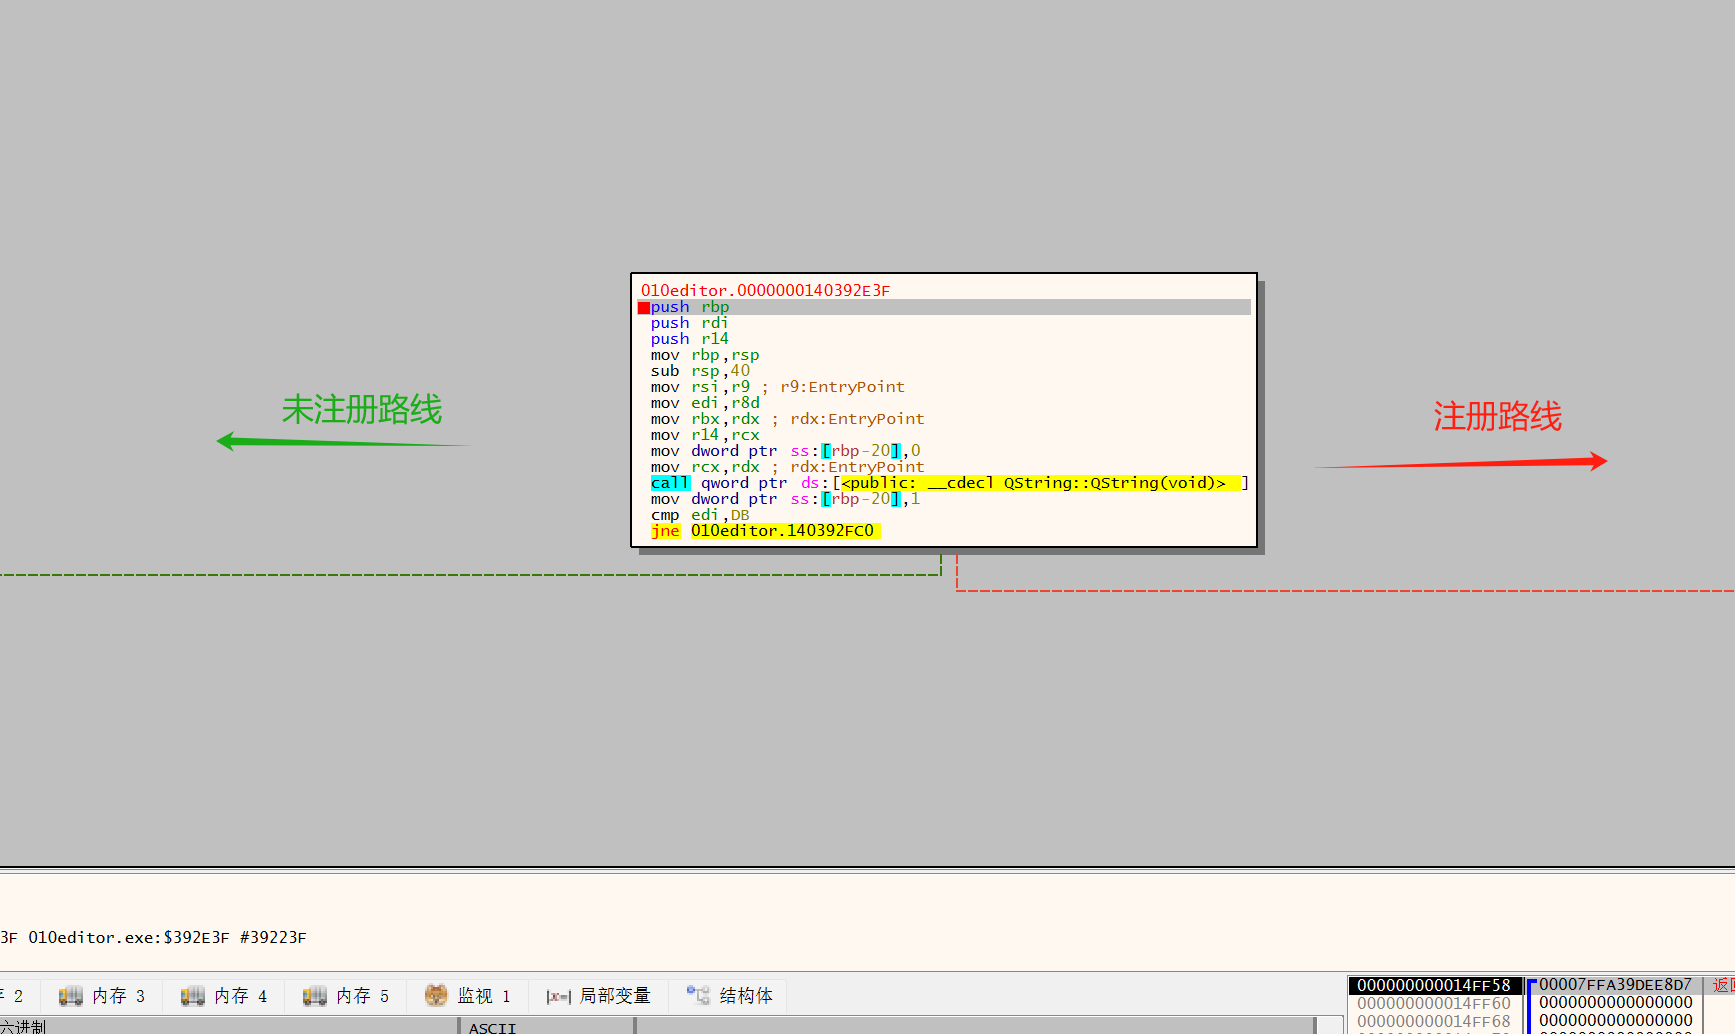This screenshot has height=1034, width=1735.
Task: Switch to the 内存 4 tab
Action: pyautogui.click(x=224, y=996)
